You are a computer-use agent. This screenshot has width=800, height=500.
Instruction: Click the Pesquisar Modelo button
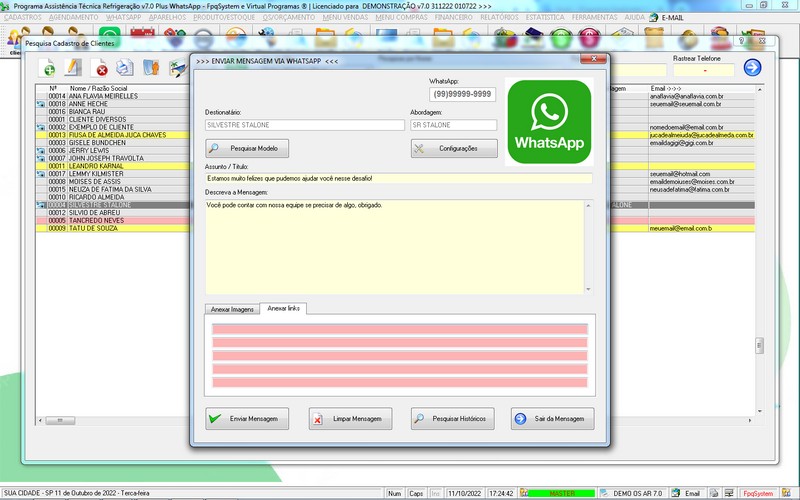(247, 148)
